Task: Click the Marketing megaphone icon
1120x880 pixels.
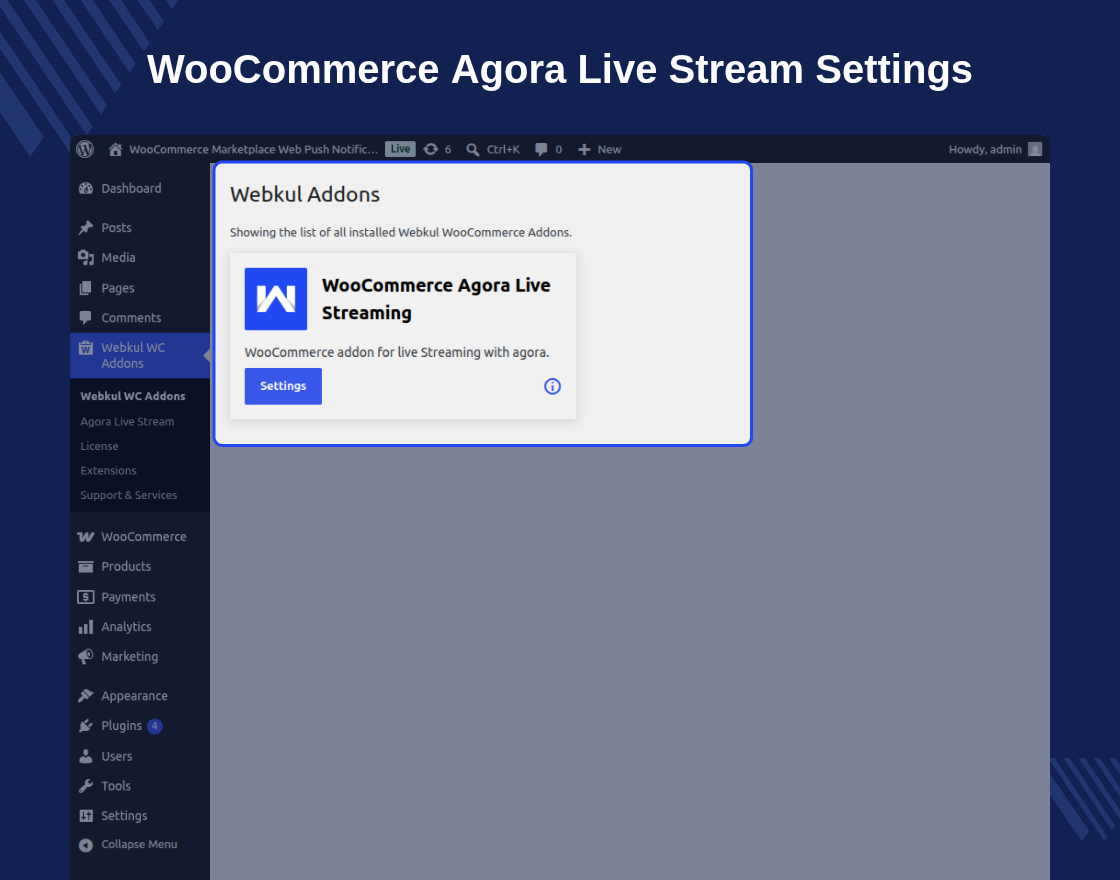Action: click(x=86, y=656)
